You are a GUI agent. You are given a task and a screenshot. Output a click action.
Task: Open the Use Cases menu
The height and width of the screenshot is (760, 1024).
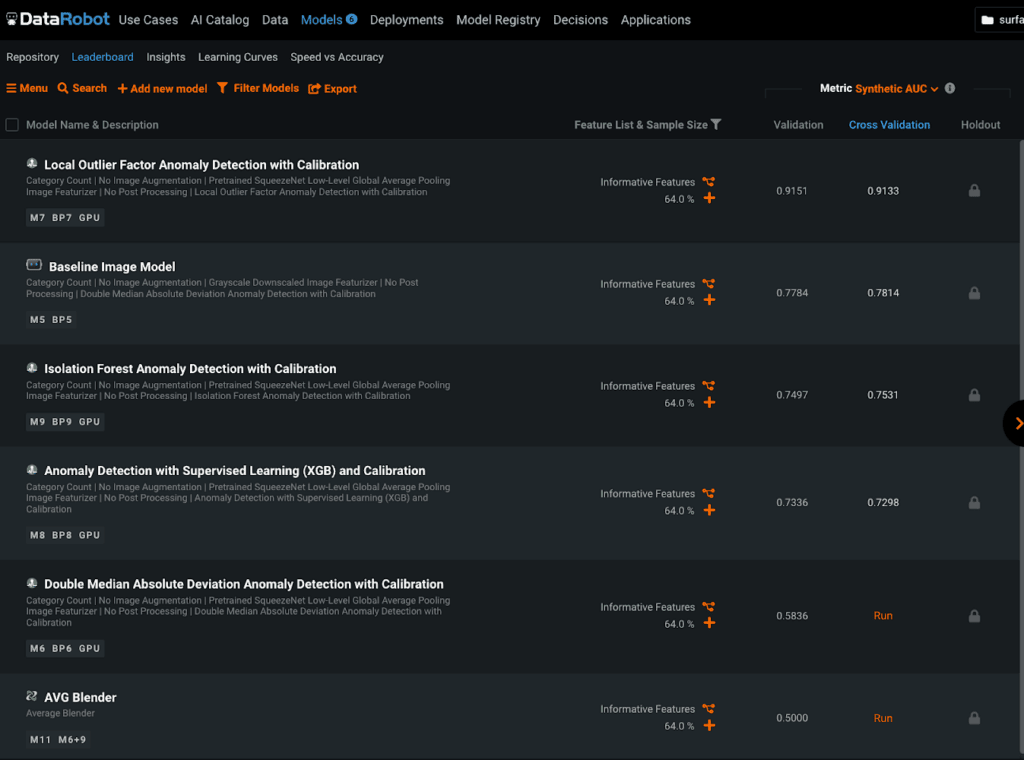[x=148, y=20]
